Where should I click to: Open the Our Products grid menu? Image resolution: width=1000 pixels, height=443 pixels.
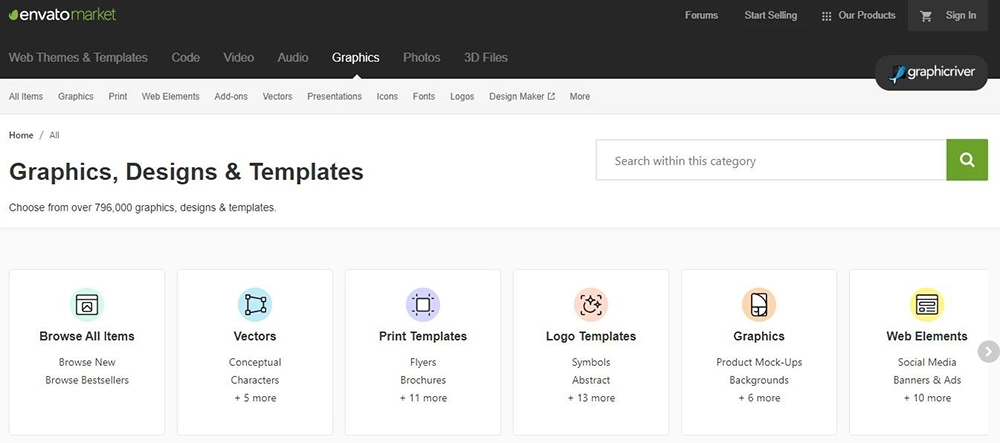coord(858,15)
